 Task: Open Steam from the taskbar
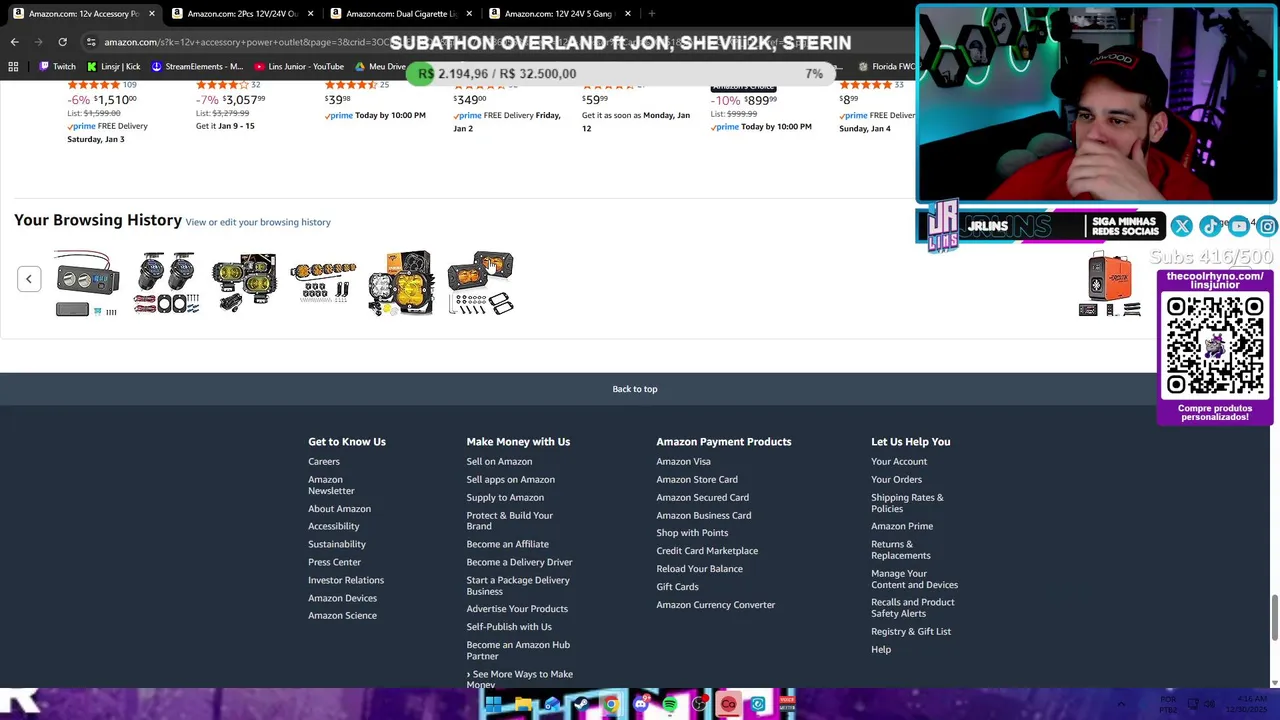coord(581,705)
